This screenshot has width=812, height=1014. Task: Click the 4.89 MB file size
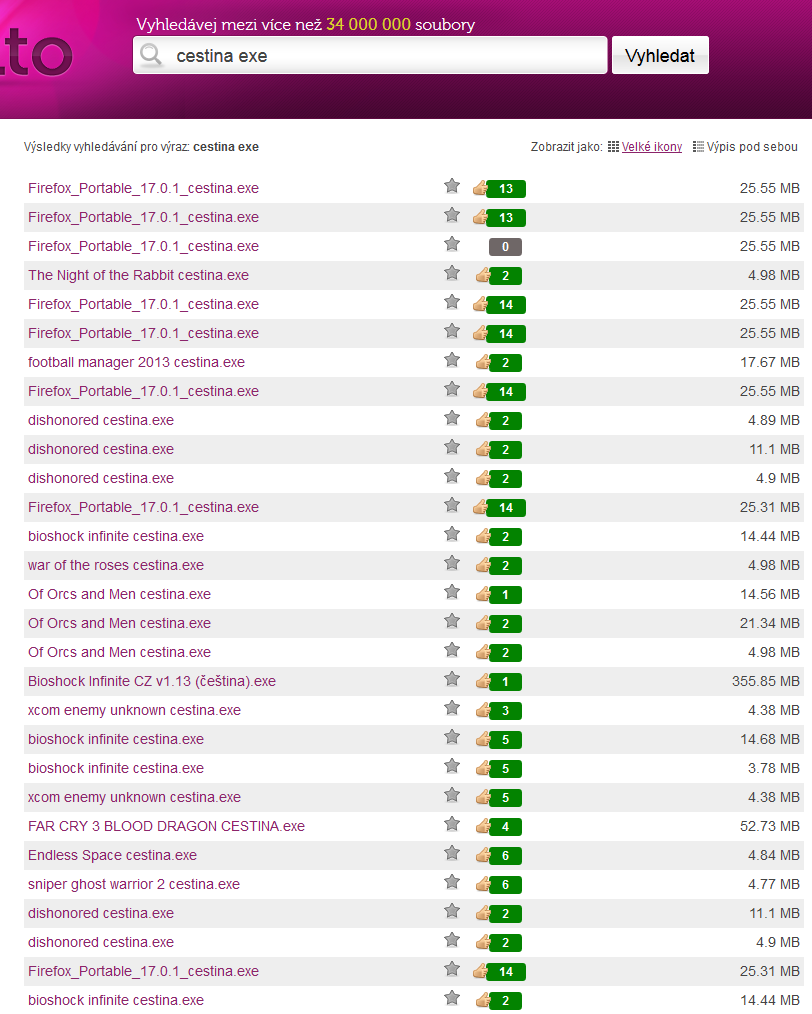coord(774,420)
